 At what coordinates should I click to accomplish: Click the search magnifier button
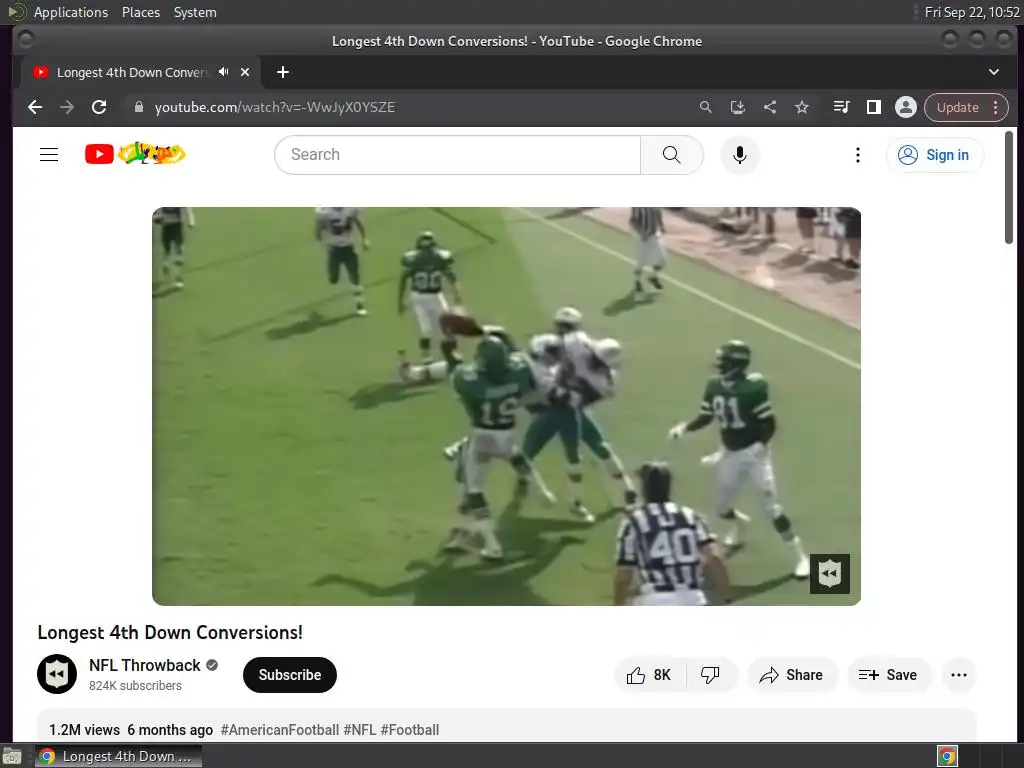click(x=671, y=155)
